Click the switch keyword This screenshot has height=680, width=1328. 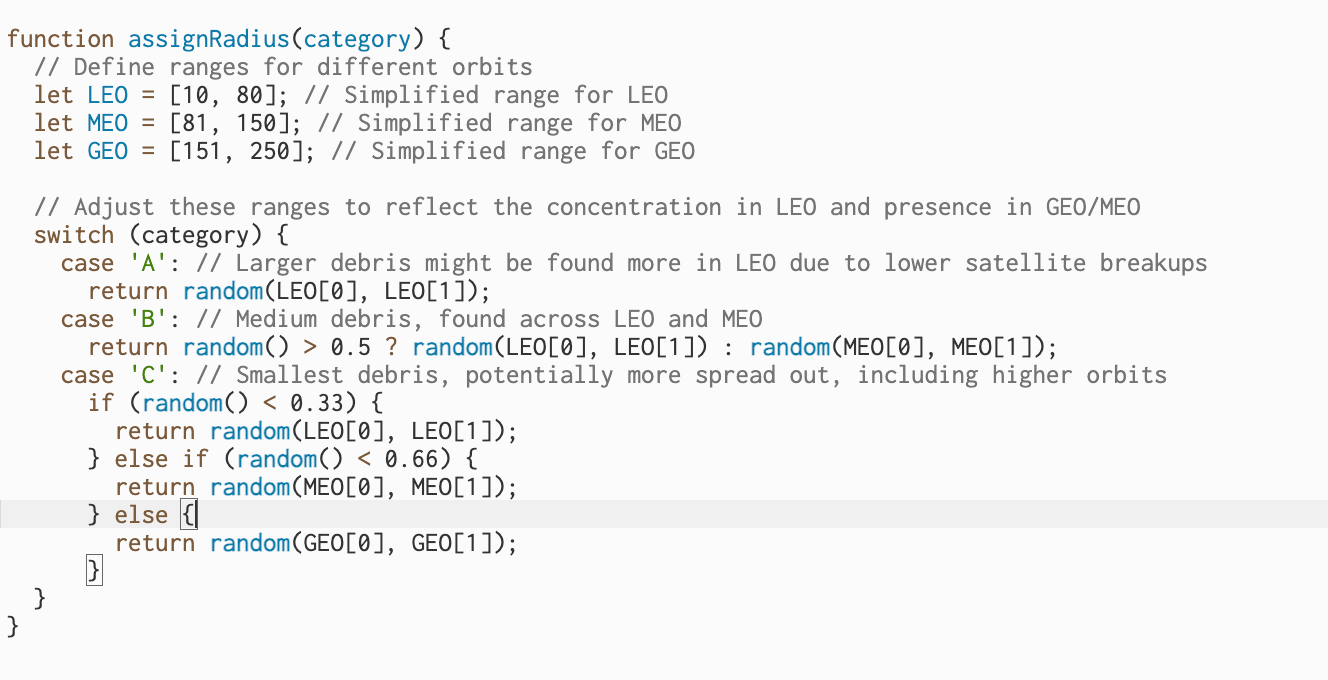(x=74, y=235)
